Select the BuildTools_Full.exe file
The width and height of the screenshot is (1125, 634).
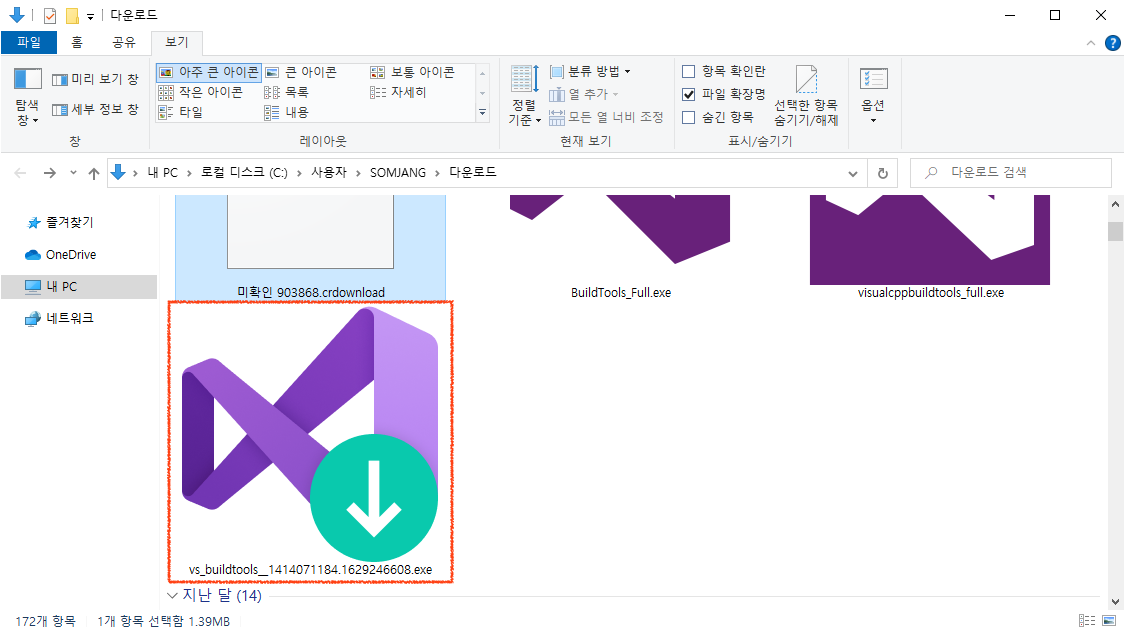pyautogui.click(x=621, y=247)
